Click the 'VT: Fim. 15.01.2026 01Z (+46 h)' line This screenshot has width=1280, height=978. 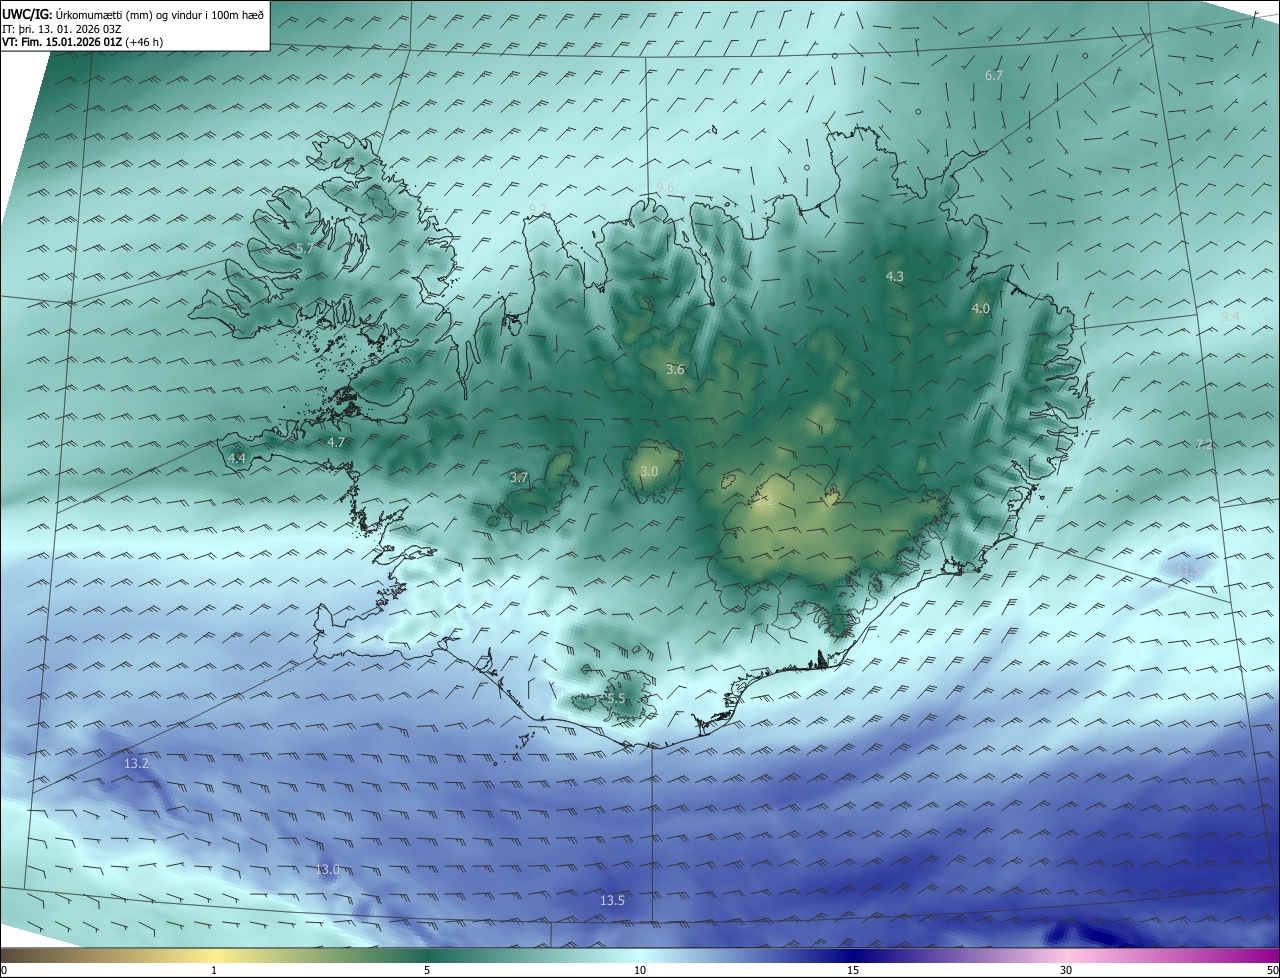83,42
